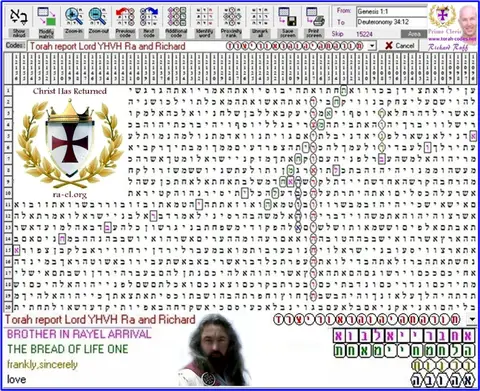Image resolution: width=480 pixels, height=391 pixels.
Task: Click the Templar cross shield emblem
Action: (70, 144)
